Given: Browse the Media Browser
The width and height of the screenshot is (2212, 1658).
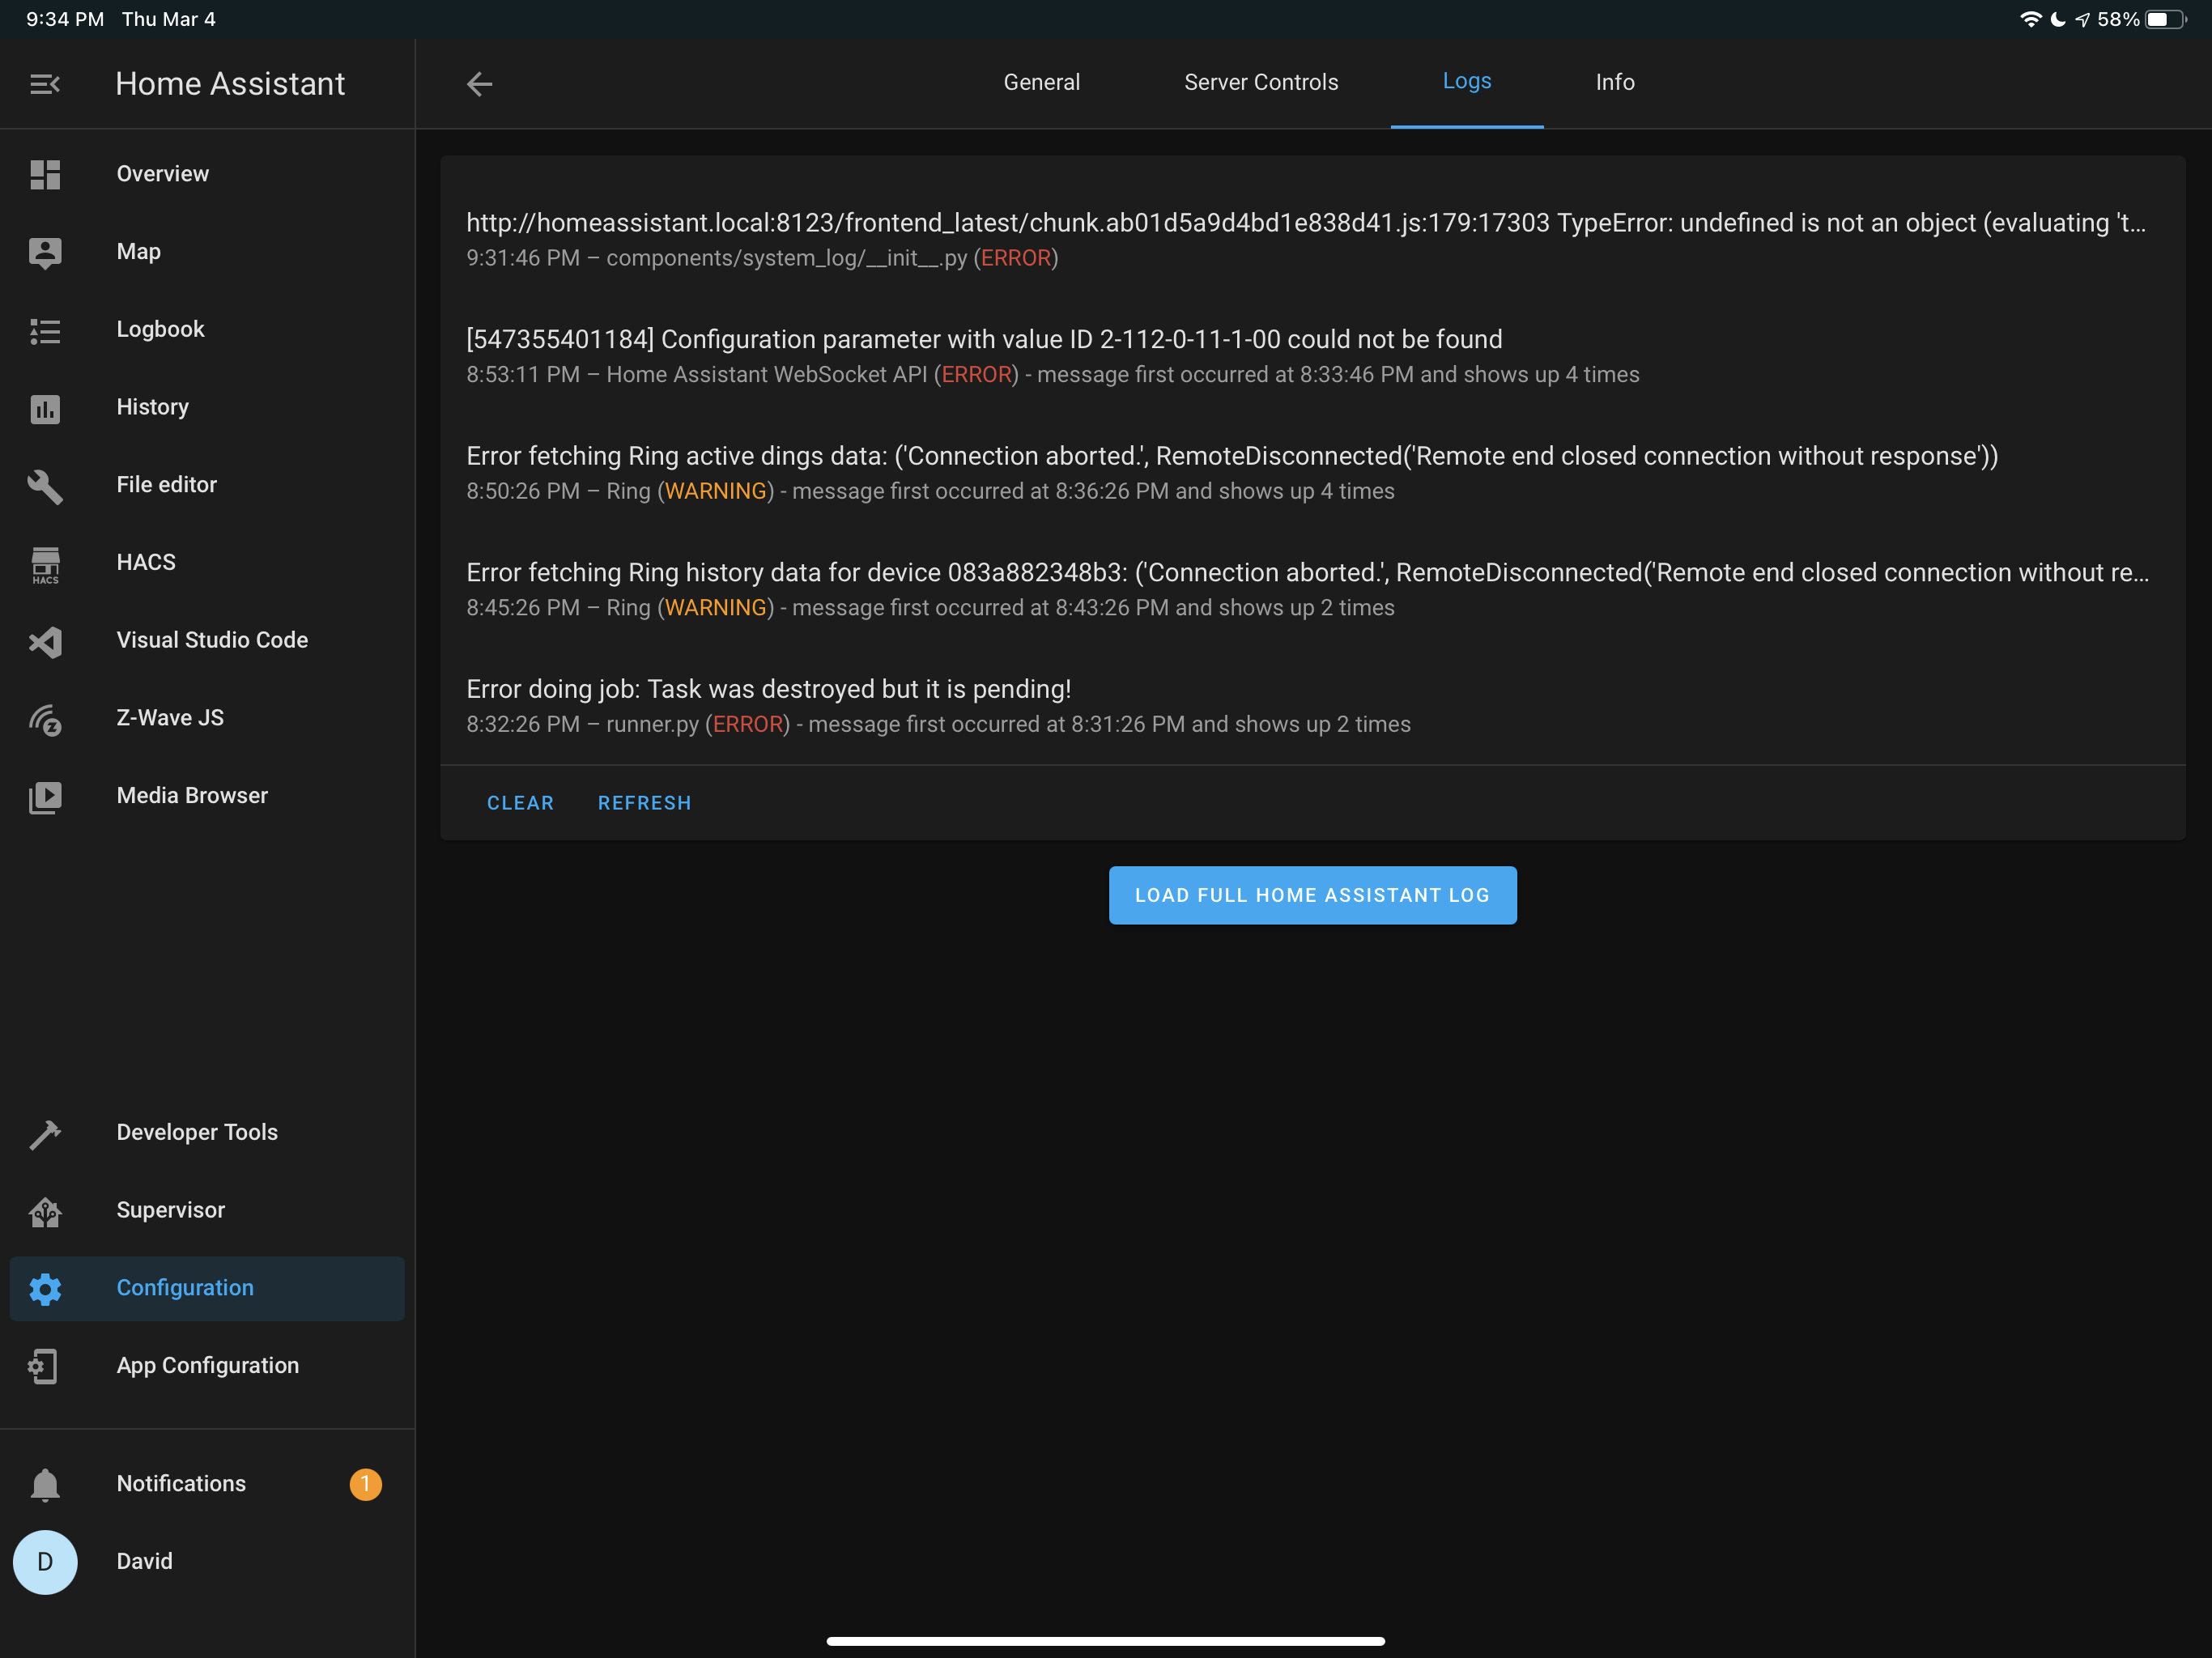Looking at the screenshot, I should pyautogui.click(x=191, y=795).
